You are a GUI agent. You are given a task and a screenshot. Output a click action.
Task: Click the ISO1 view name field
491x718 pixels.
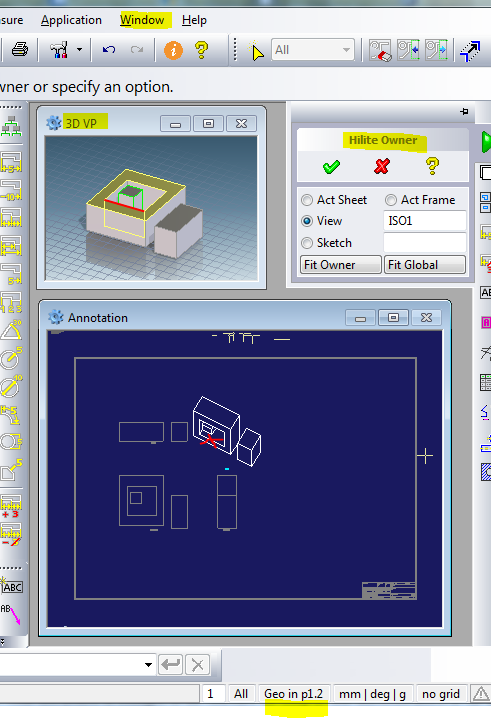point(425,221)
